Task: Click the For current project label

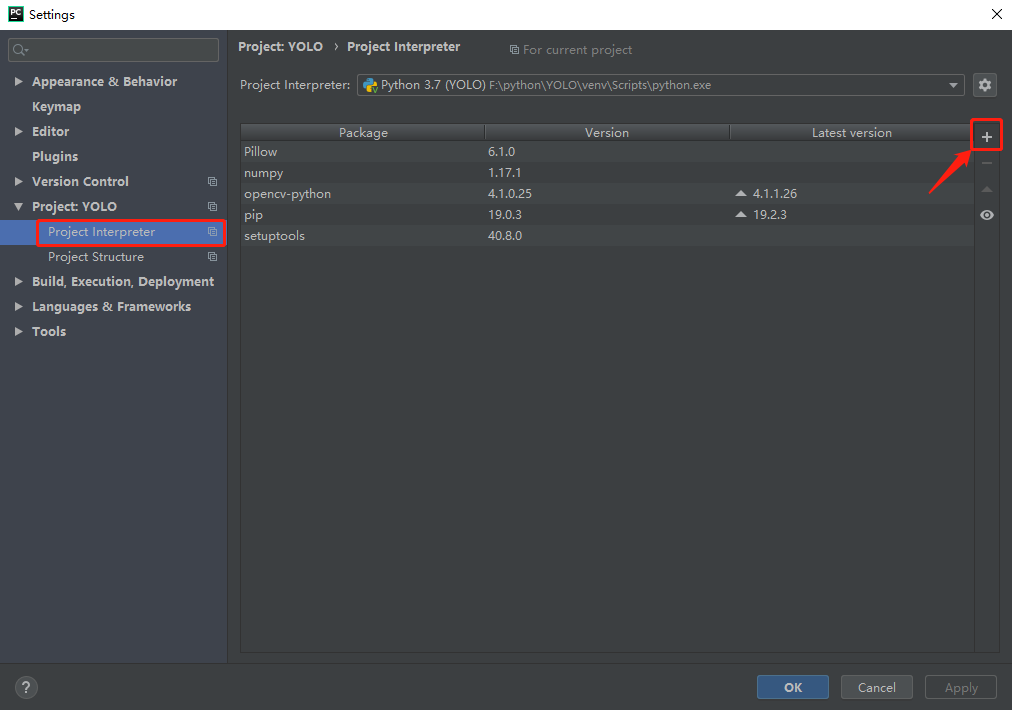Action: click(x=577, y=50)
